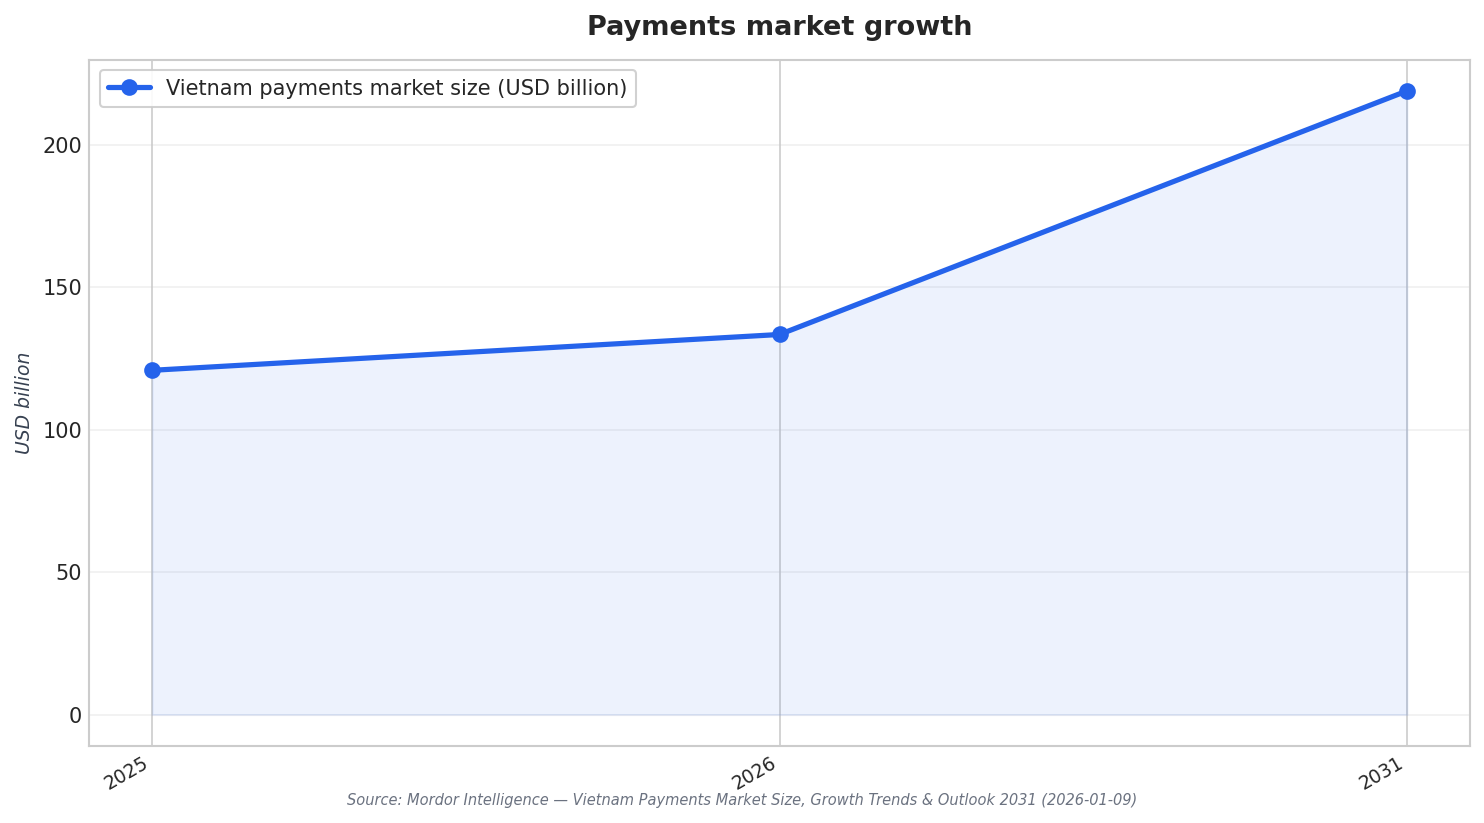1484x823 pixels.
Task: Click the Mordor Intelligence source citation text
Action: [x=742, y=800]
